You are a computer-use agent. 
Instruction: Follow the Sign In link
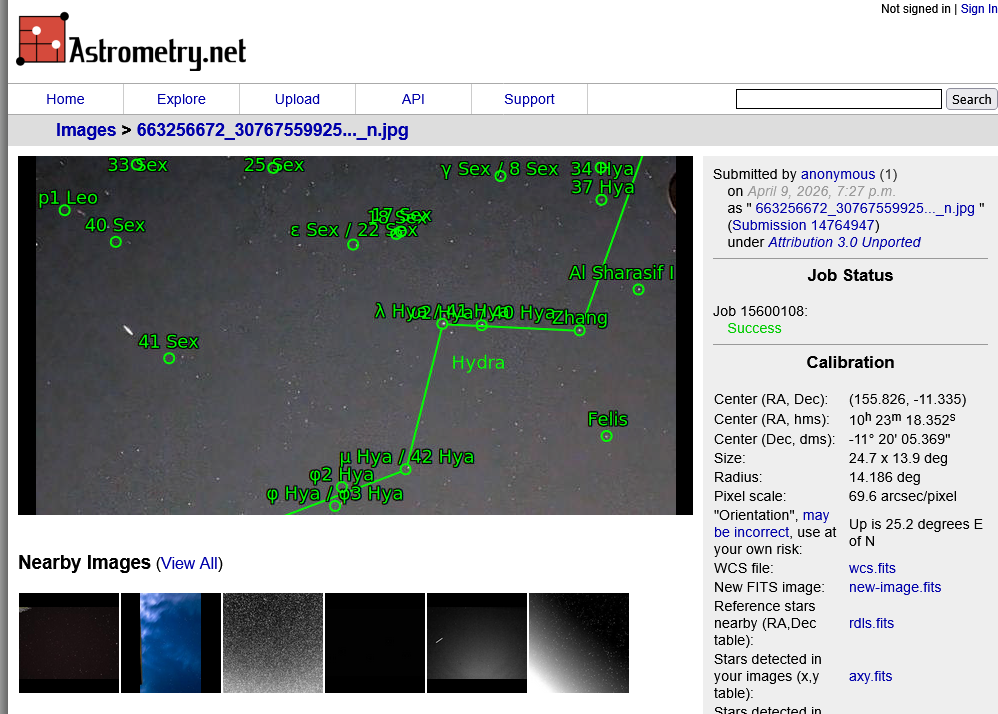978,9
